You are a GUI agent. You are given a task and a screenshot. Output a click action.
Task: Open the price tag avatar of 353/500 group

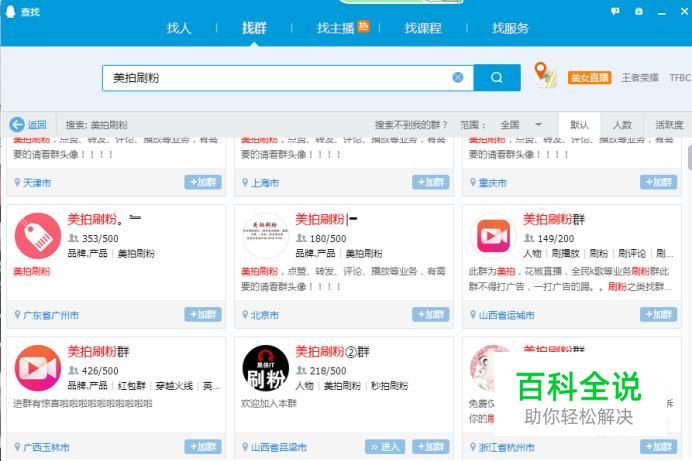click(38, 236)
